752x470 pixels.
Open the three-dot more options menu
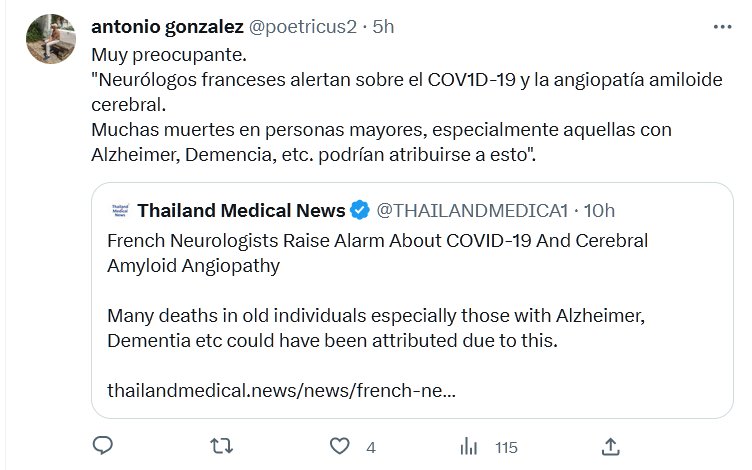click(x=722, y=27)
